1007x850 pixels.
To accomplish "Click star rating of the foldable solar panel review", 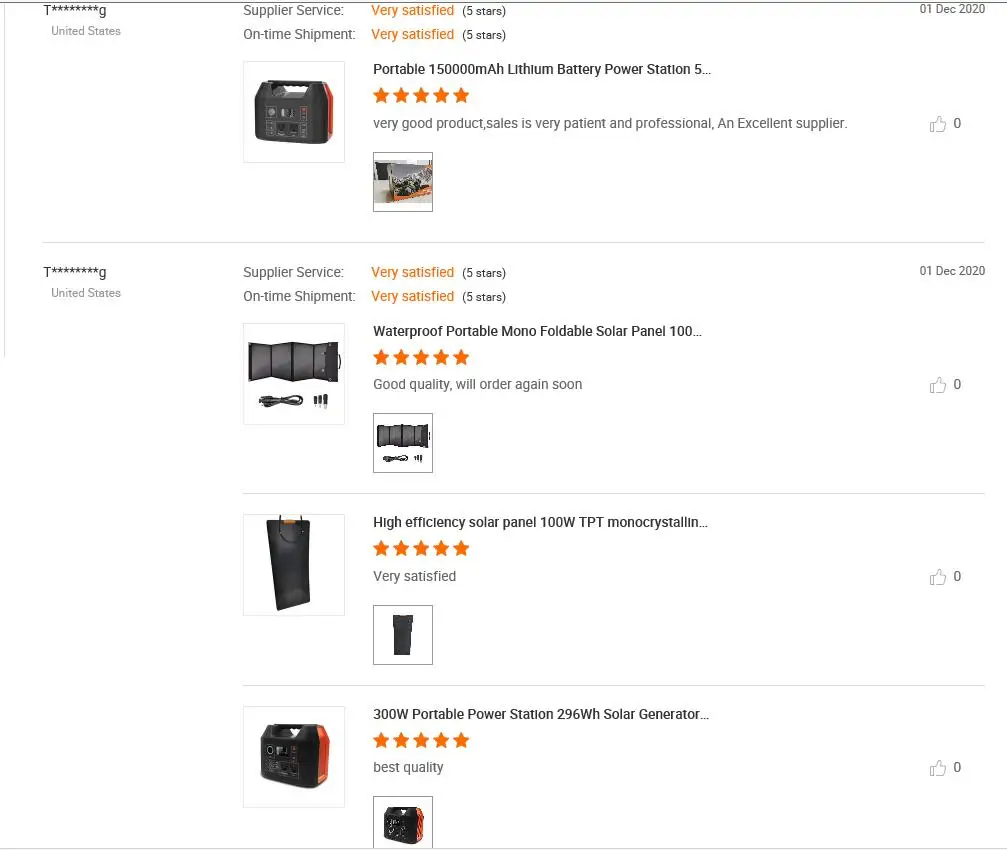I will 421,357.
